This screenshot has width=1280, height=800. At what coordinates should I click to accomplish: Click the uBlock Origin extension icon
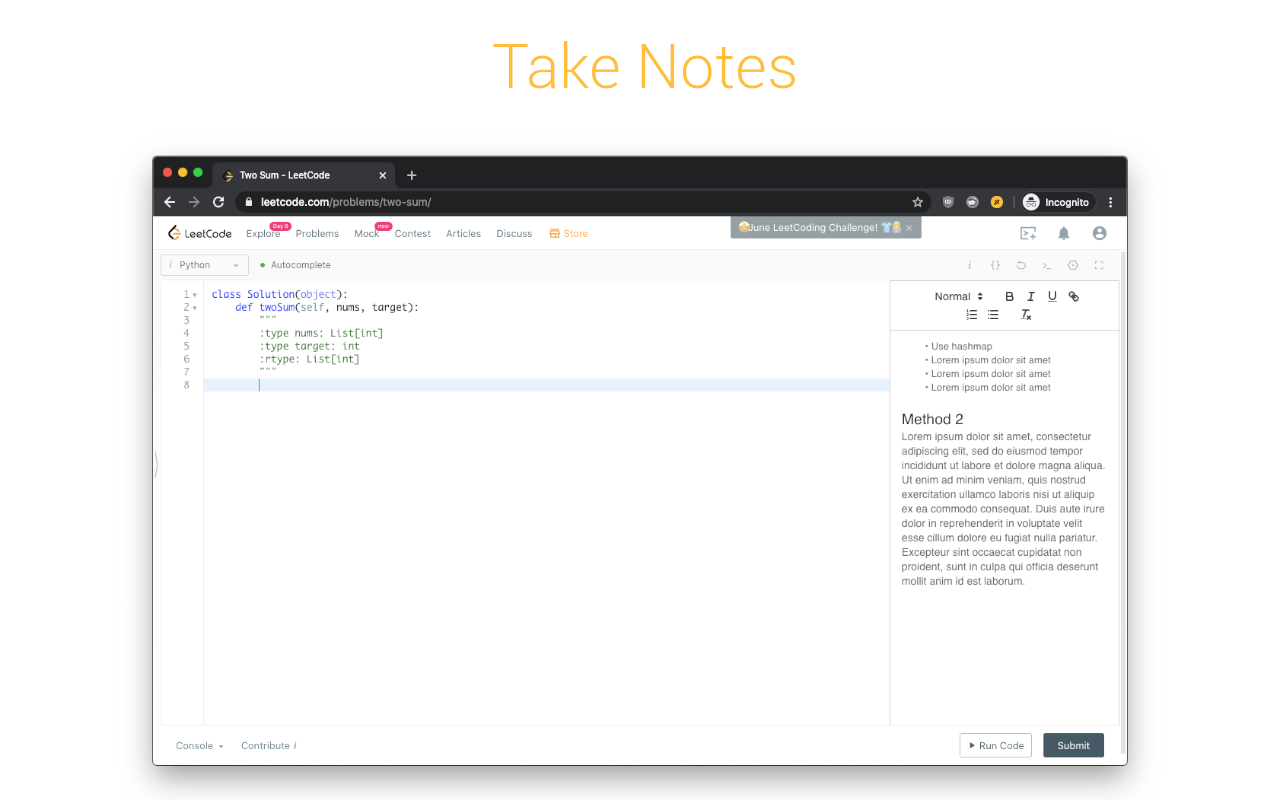(949, 202)
